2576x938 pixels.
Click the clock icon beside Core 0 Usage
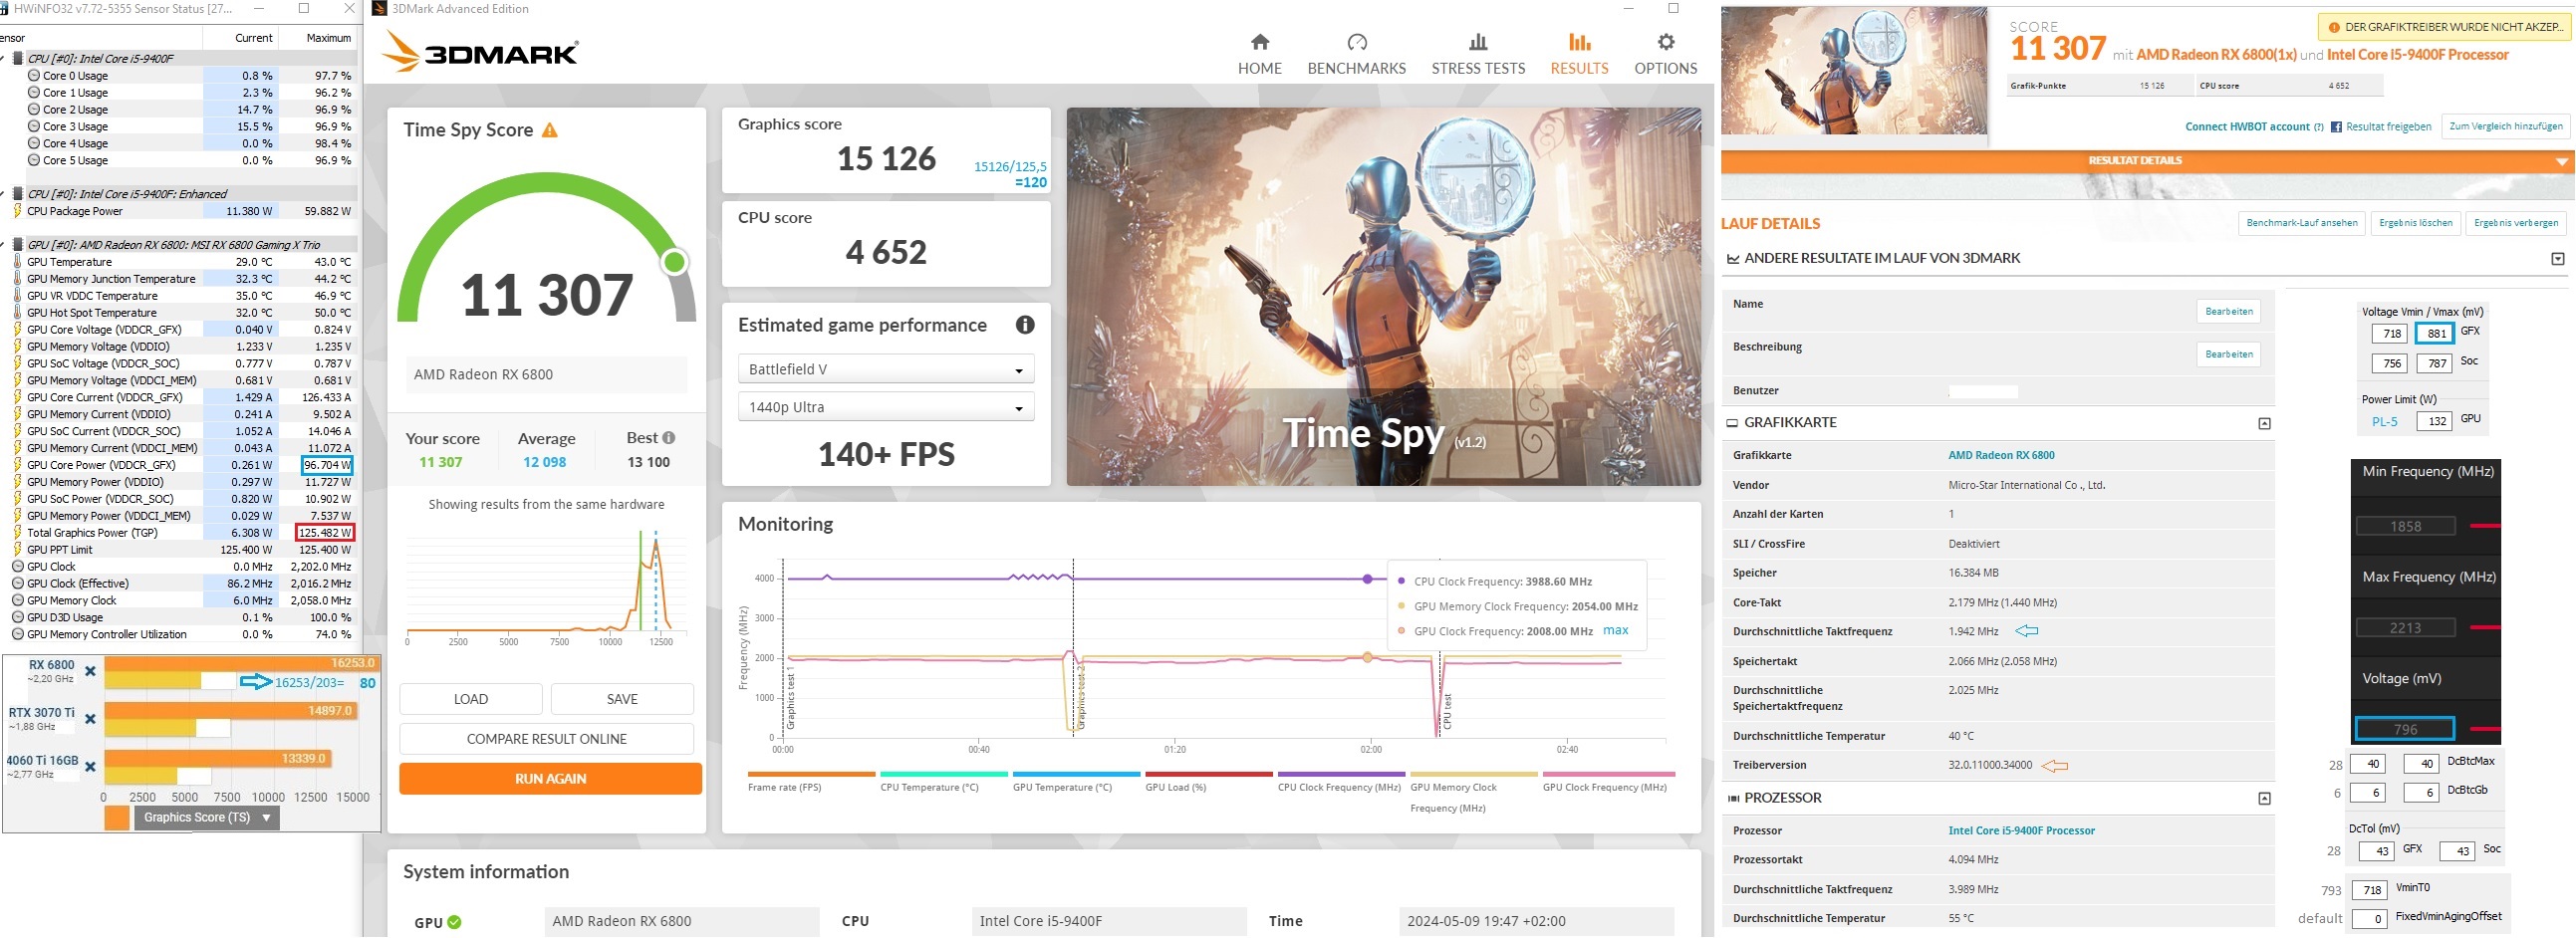coord(34,76)
